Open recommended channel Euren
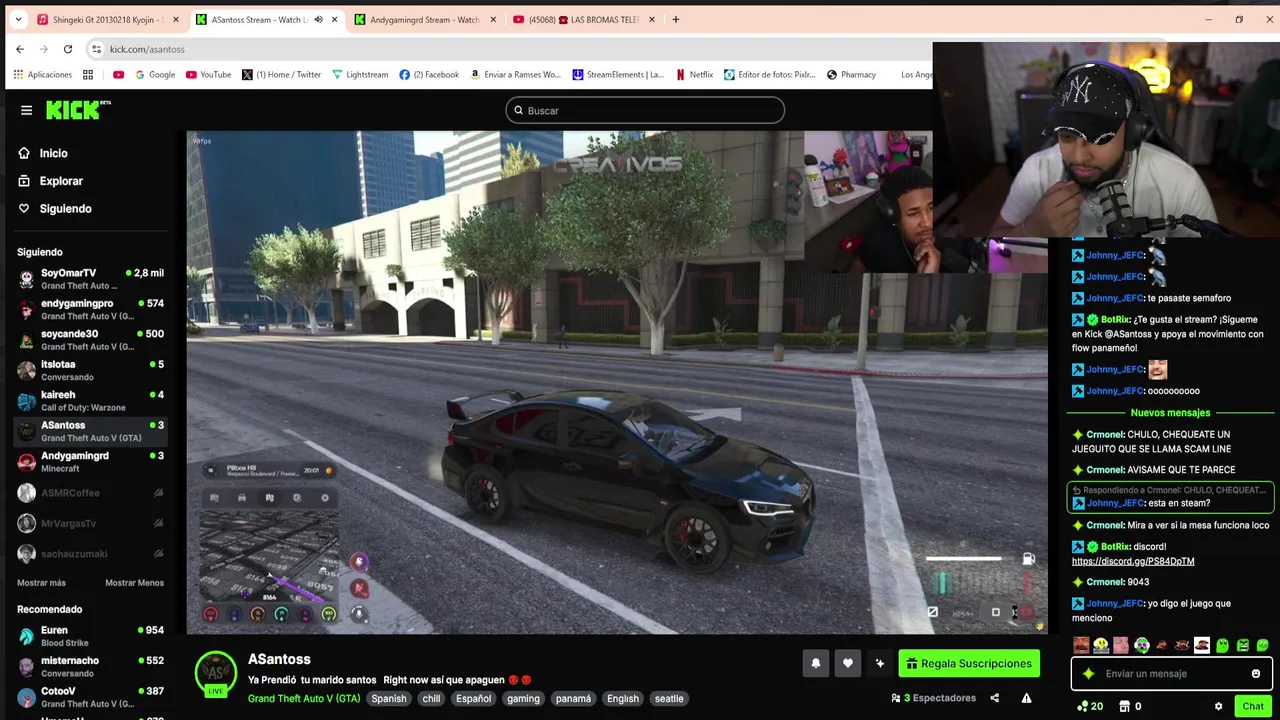 pos(90,636)
